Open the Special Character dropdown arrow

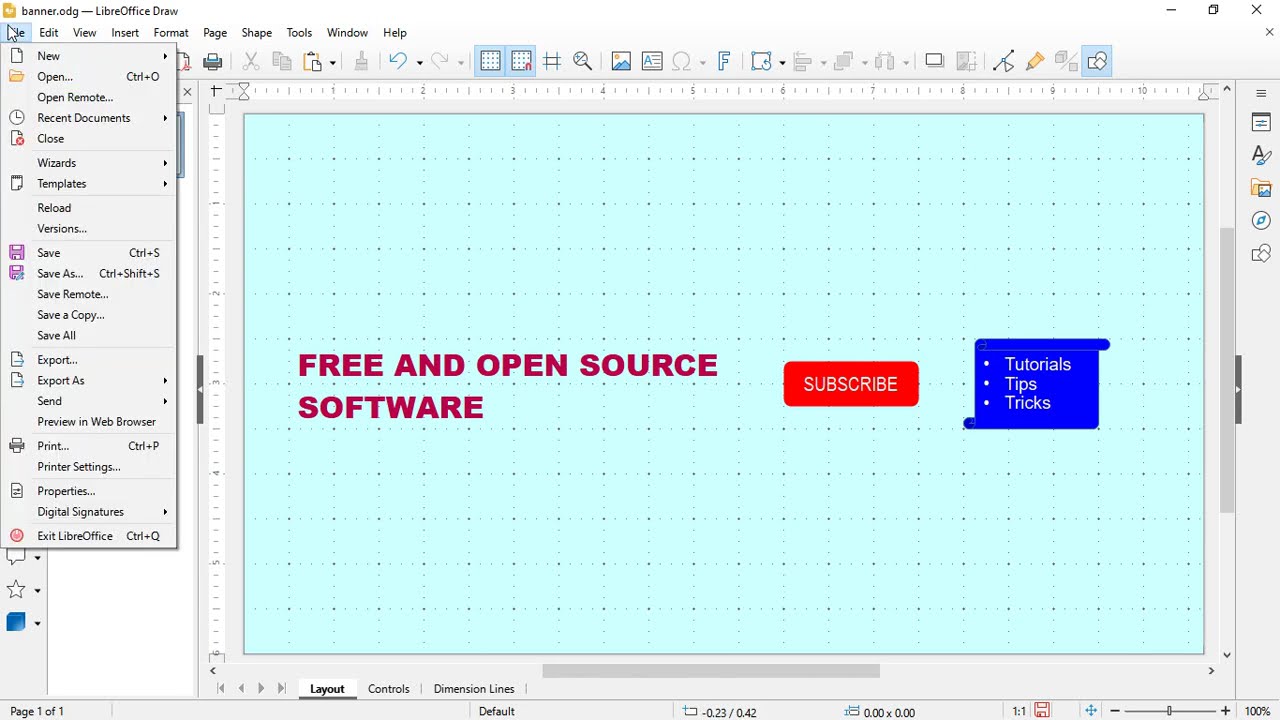click(x=702, y=62)
